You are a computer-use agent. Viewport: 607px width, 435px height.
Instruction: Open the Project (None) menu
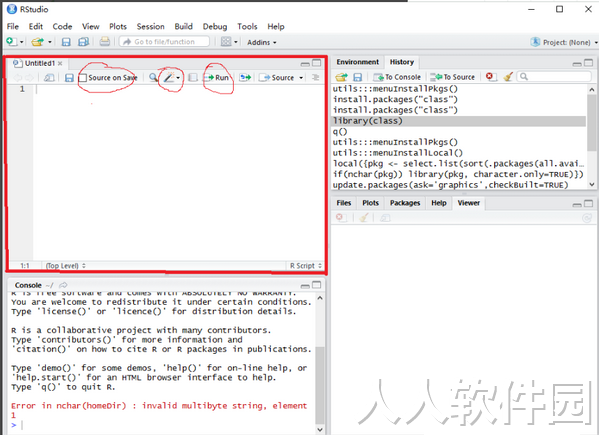point(564,42)
